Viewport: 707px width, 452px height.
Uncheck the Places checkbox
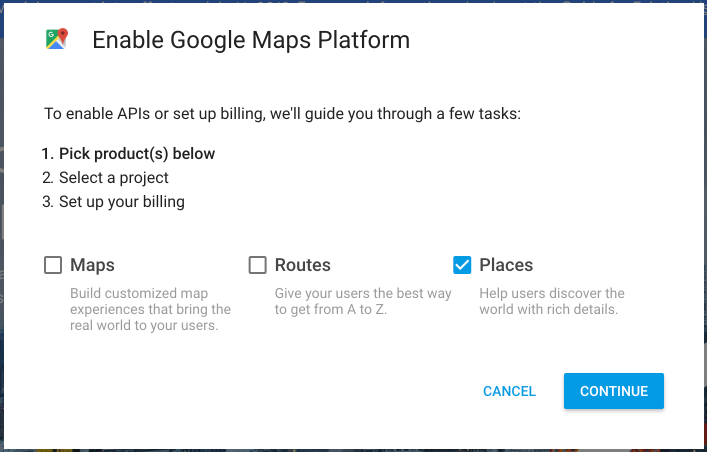[x=462, y=265]
